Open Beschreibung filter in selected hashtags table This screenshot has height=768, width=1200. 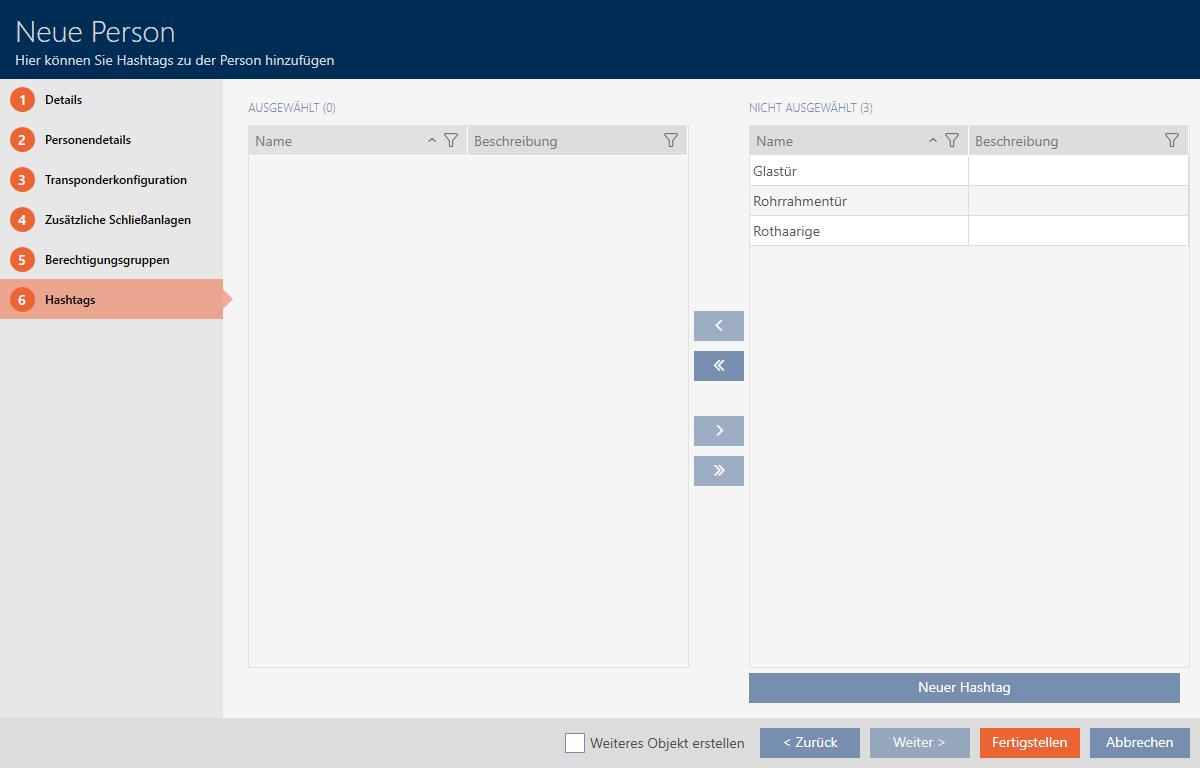tap(671, 141)
